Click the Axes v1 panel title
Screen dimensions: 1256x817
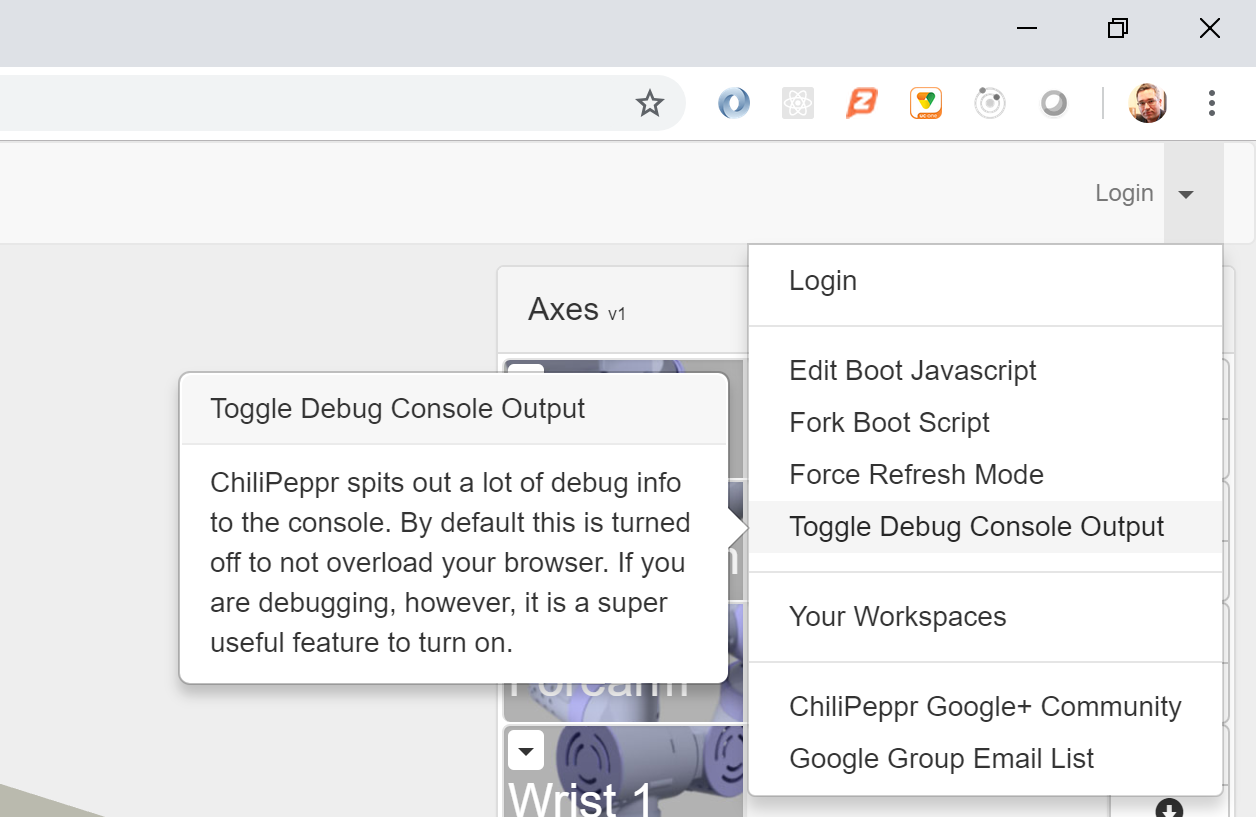point(576,310)
